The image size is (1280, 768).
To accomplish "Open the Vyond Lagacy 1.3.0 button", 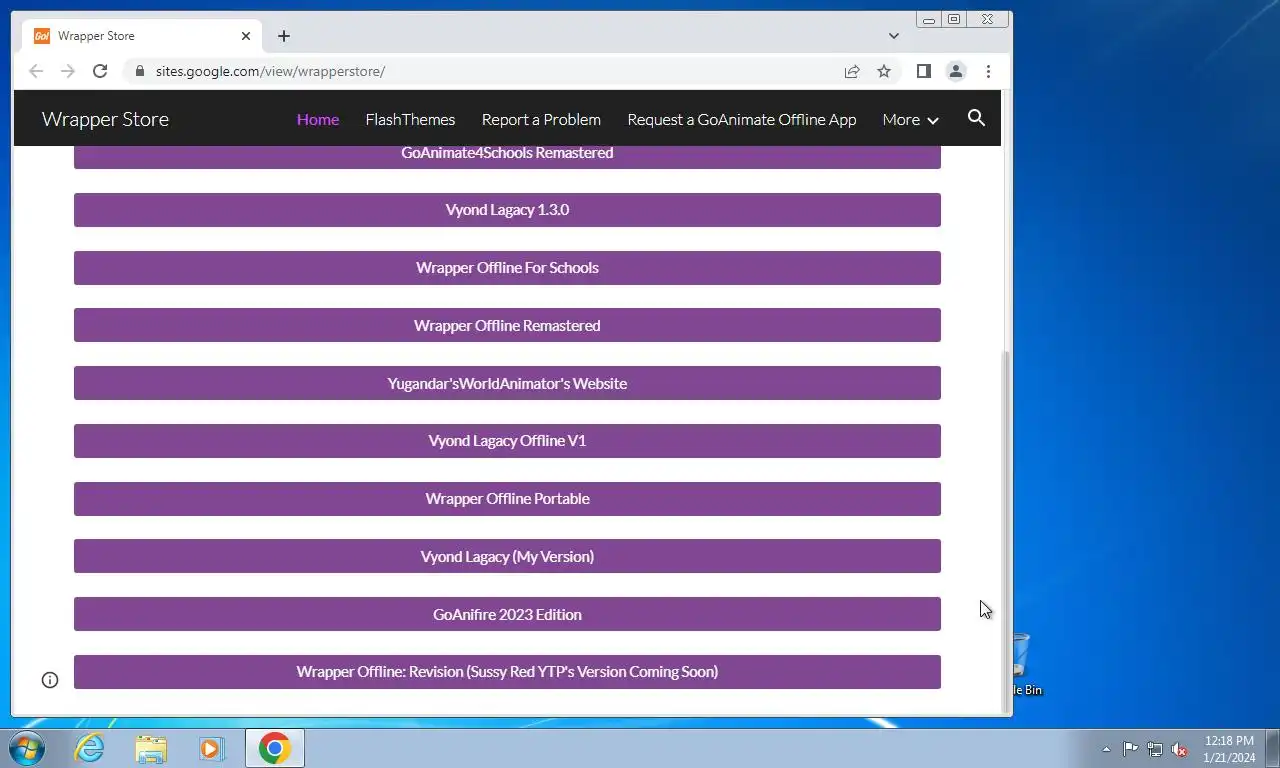I will [507, 210].
